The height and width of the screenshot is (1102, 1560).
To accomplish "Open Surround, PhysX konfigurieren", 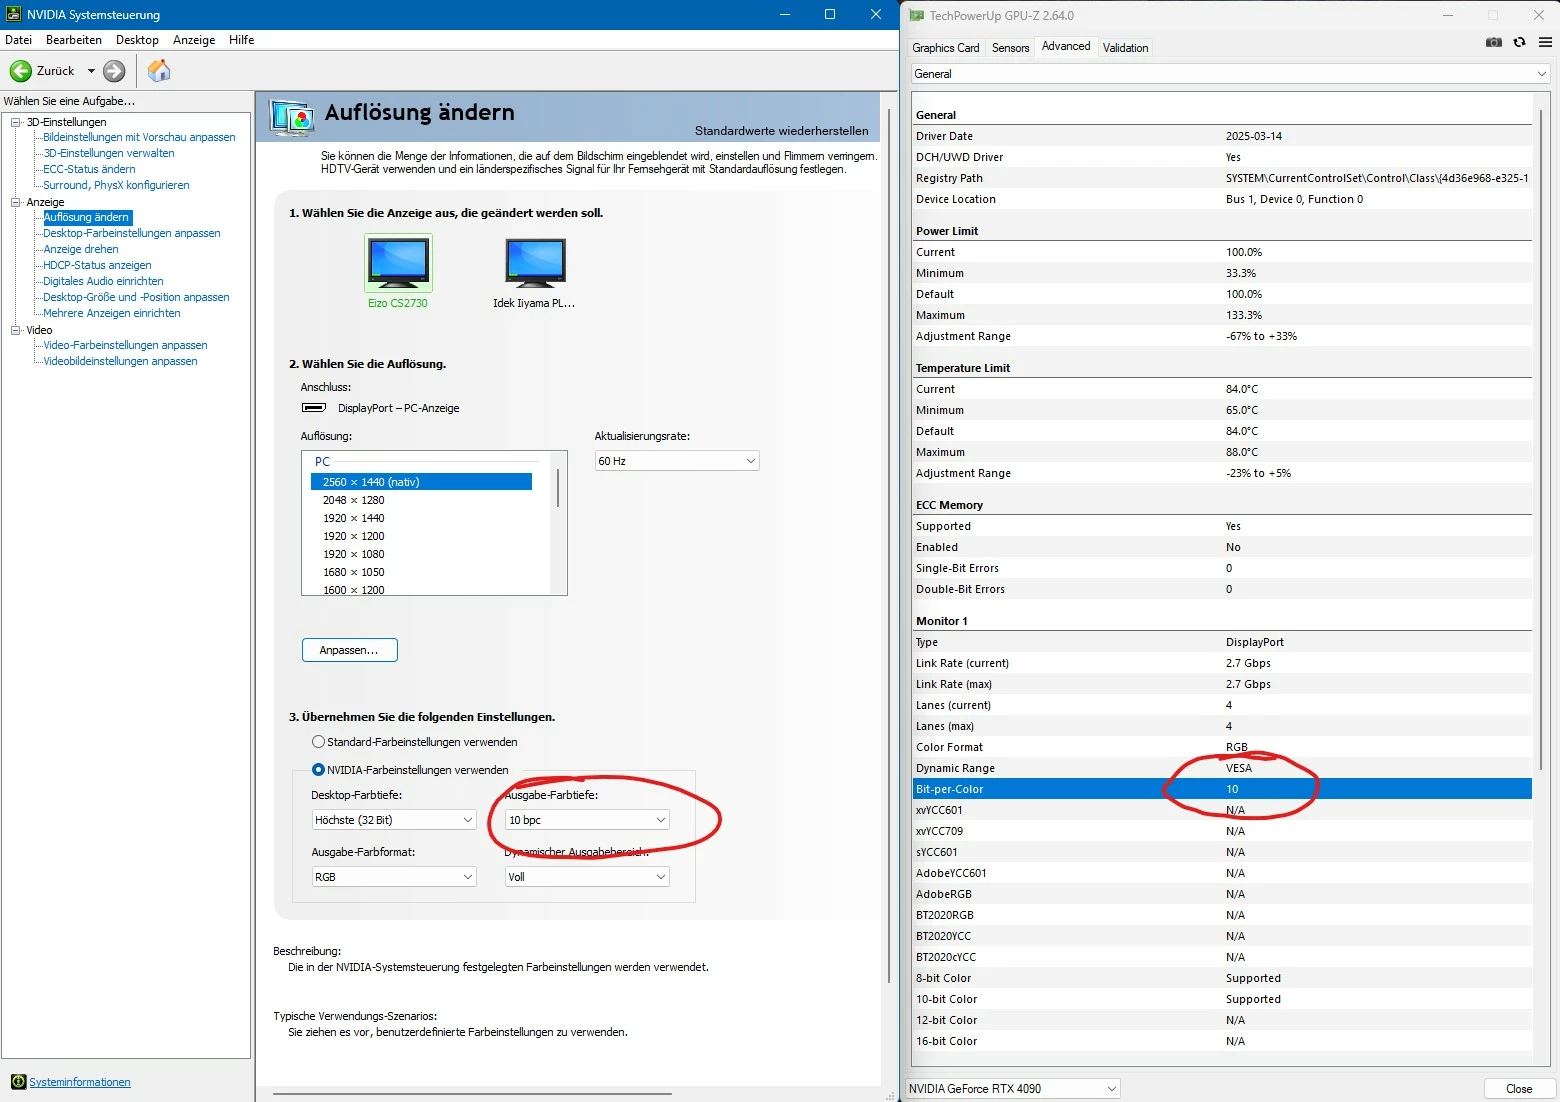I will click(116, 185).
